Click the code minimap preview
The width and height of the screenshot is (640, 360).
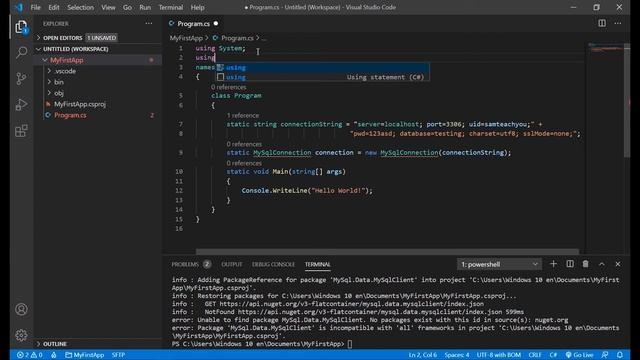pos(606,49)
